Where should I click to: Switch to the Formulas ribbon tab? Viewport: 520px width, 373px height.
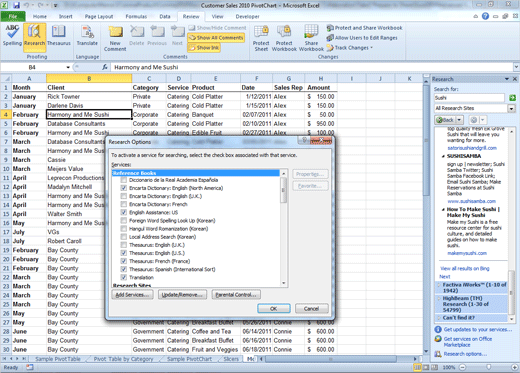(x=136, y=16)
